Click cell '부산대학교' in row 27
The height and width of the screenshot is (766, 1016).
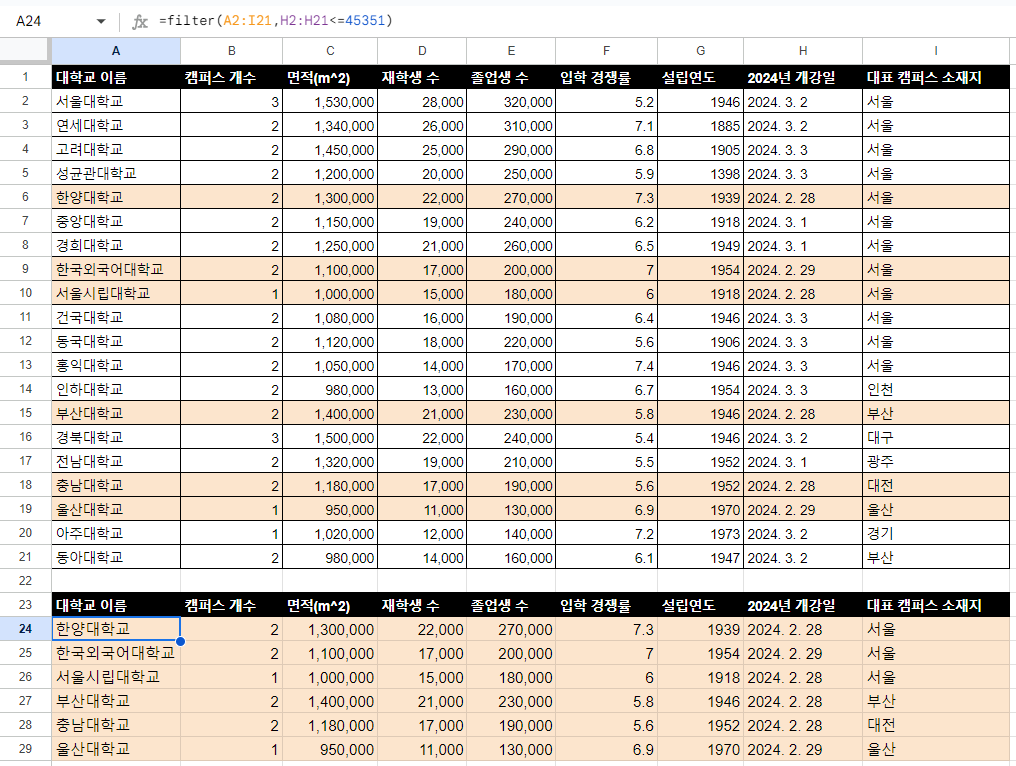[x=116, y=701]
